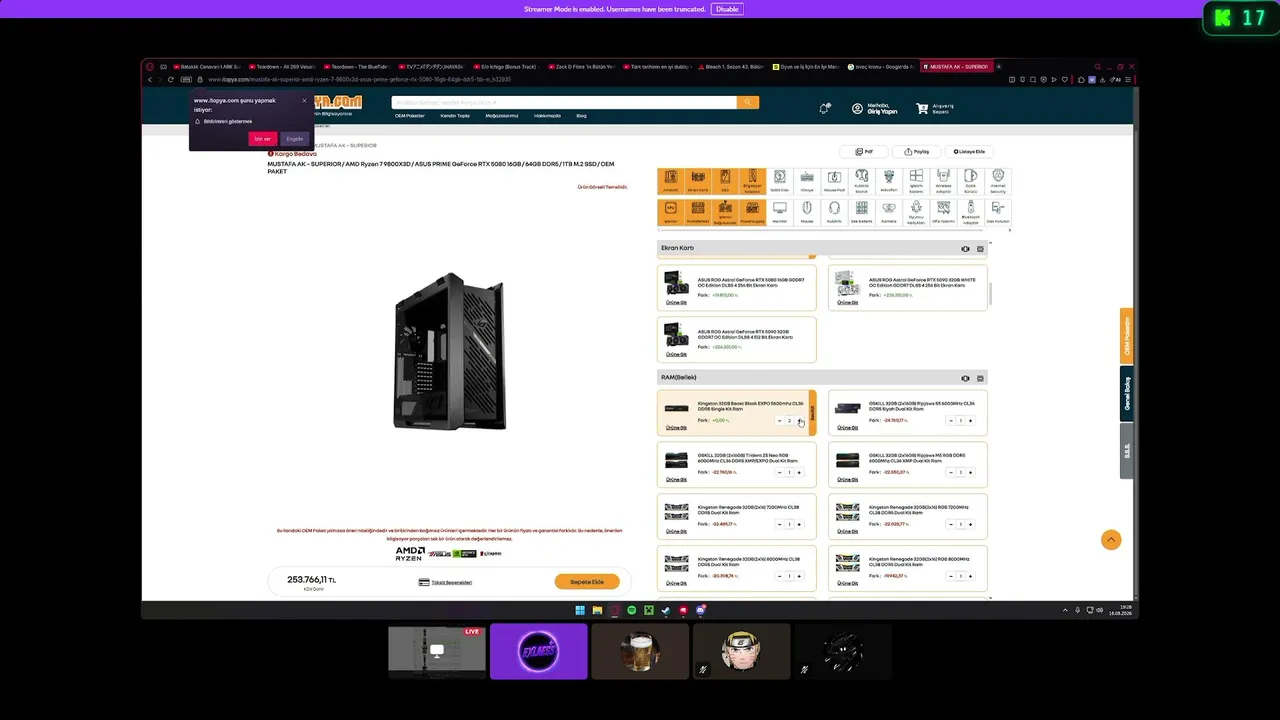Open the Ses Sistemi category icon
Image resolution: width=1280 pixels, height=720 pixels.
click(861, 212)
